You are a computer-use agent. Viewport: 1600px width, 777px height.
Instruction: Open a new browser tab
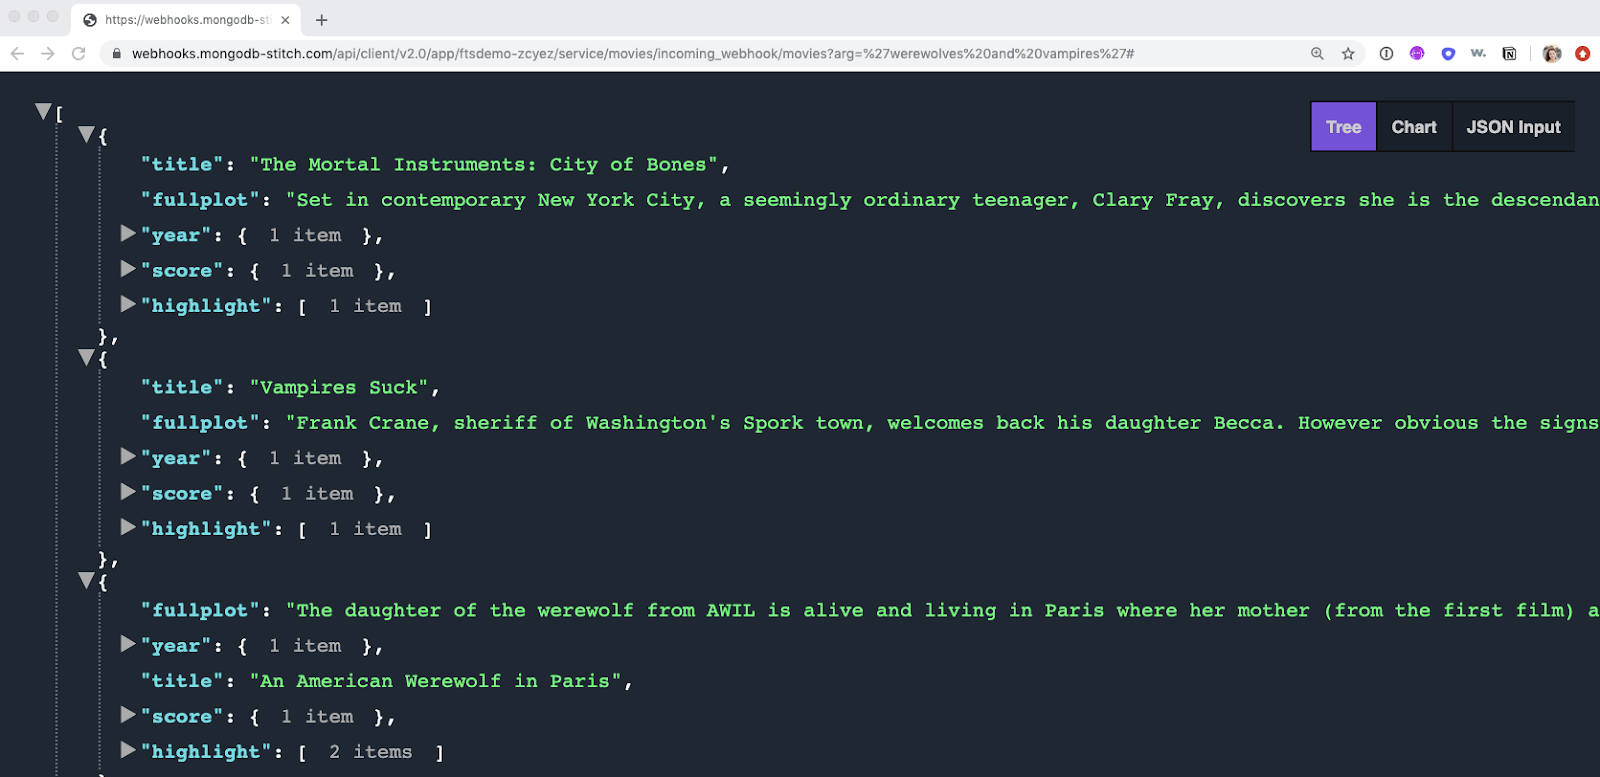point(321,20)
